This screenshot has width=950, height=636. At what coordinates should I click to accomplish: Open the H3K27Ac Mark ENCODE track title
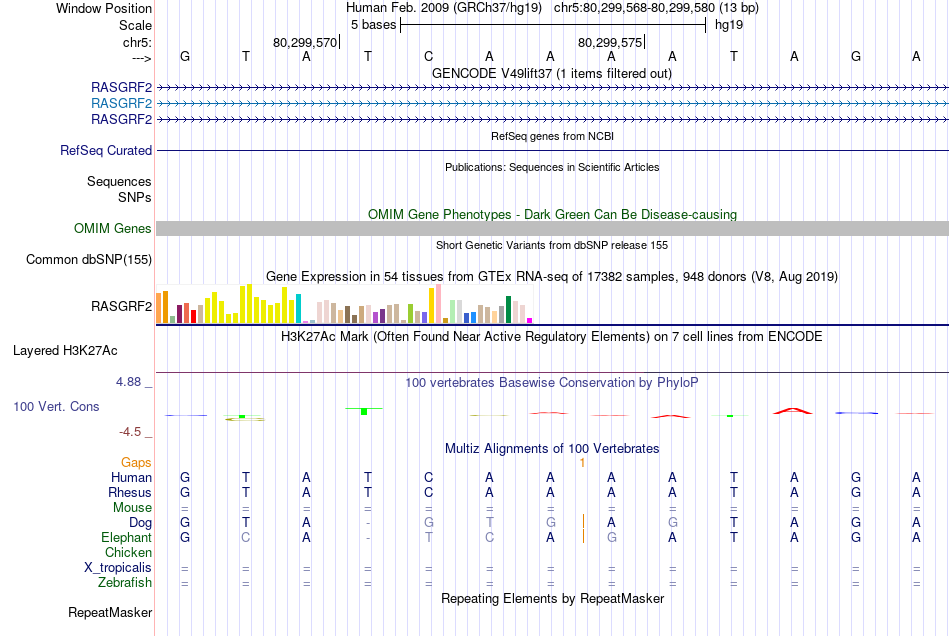coord(551,337)
